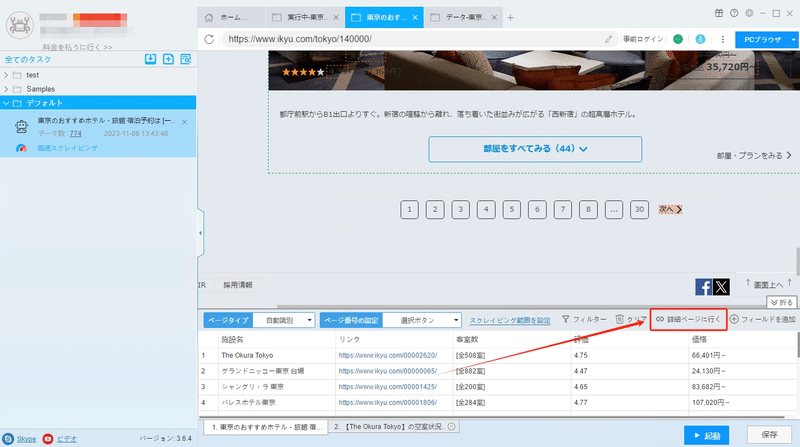Click the speedometer icon beside 高速スクレイピング
The width and height of the screenshot is (800, 447).
pyautogui.click(x=21, y=148)
